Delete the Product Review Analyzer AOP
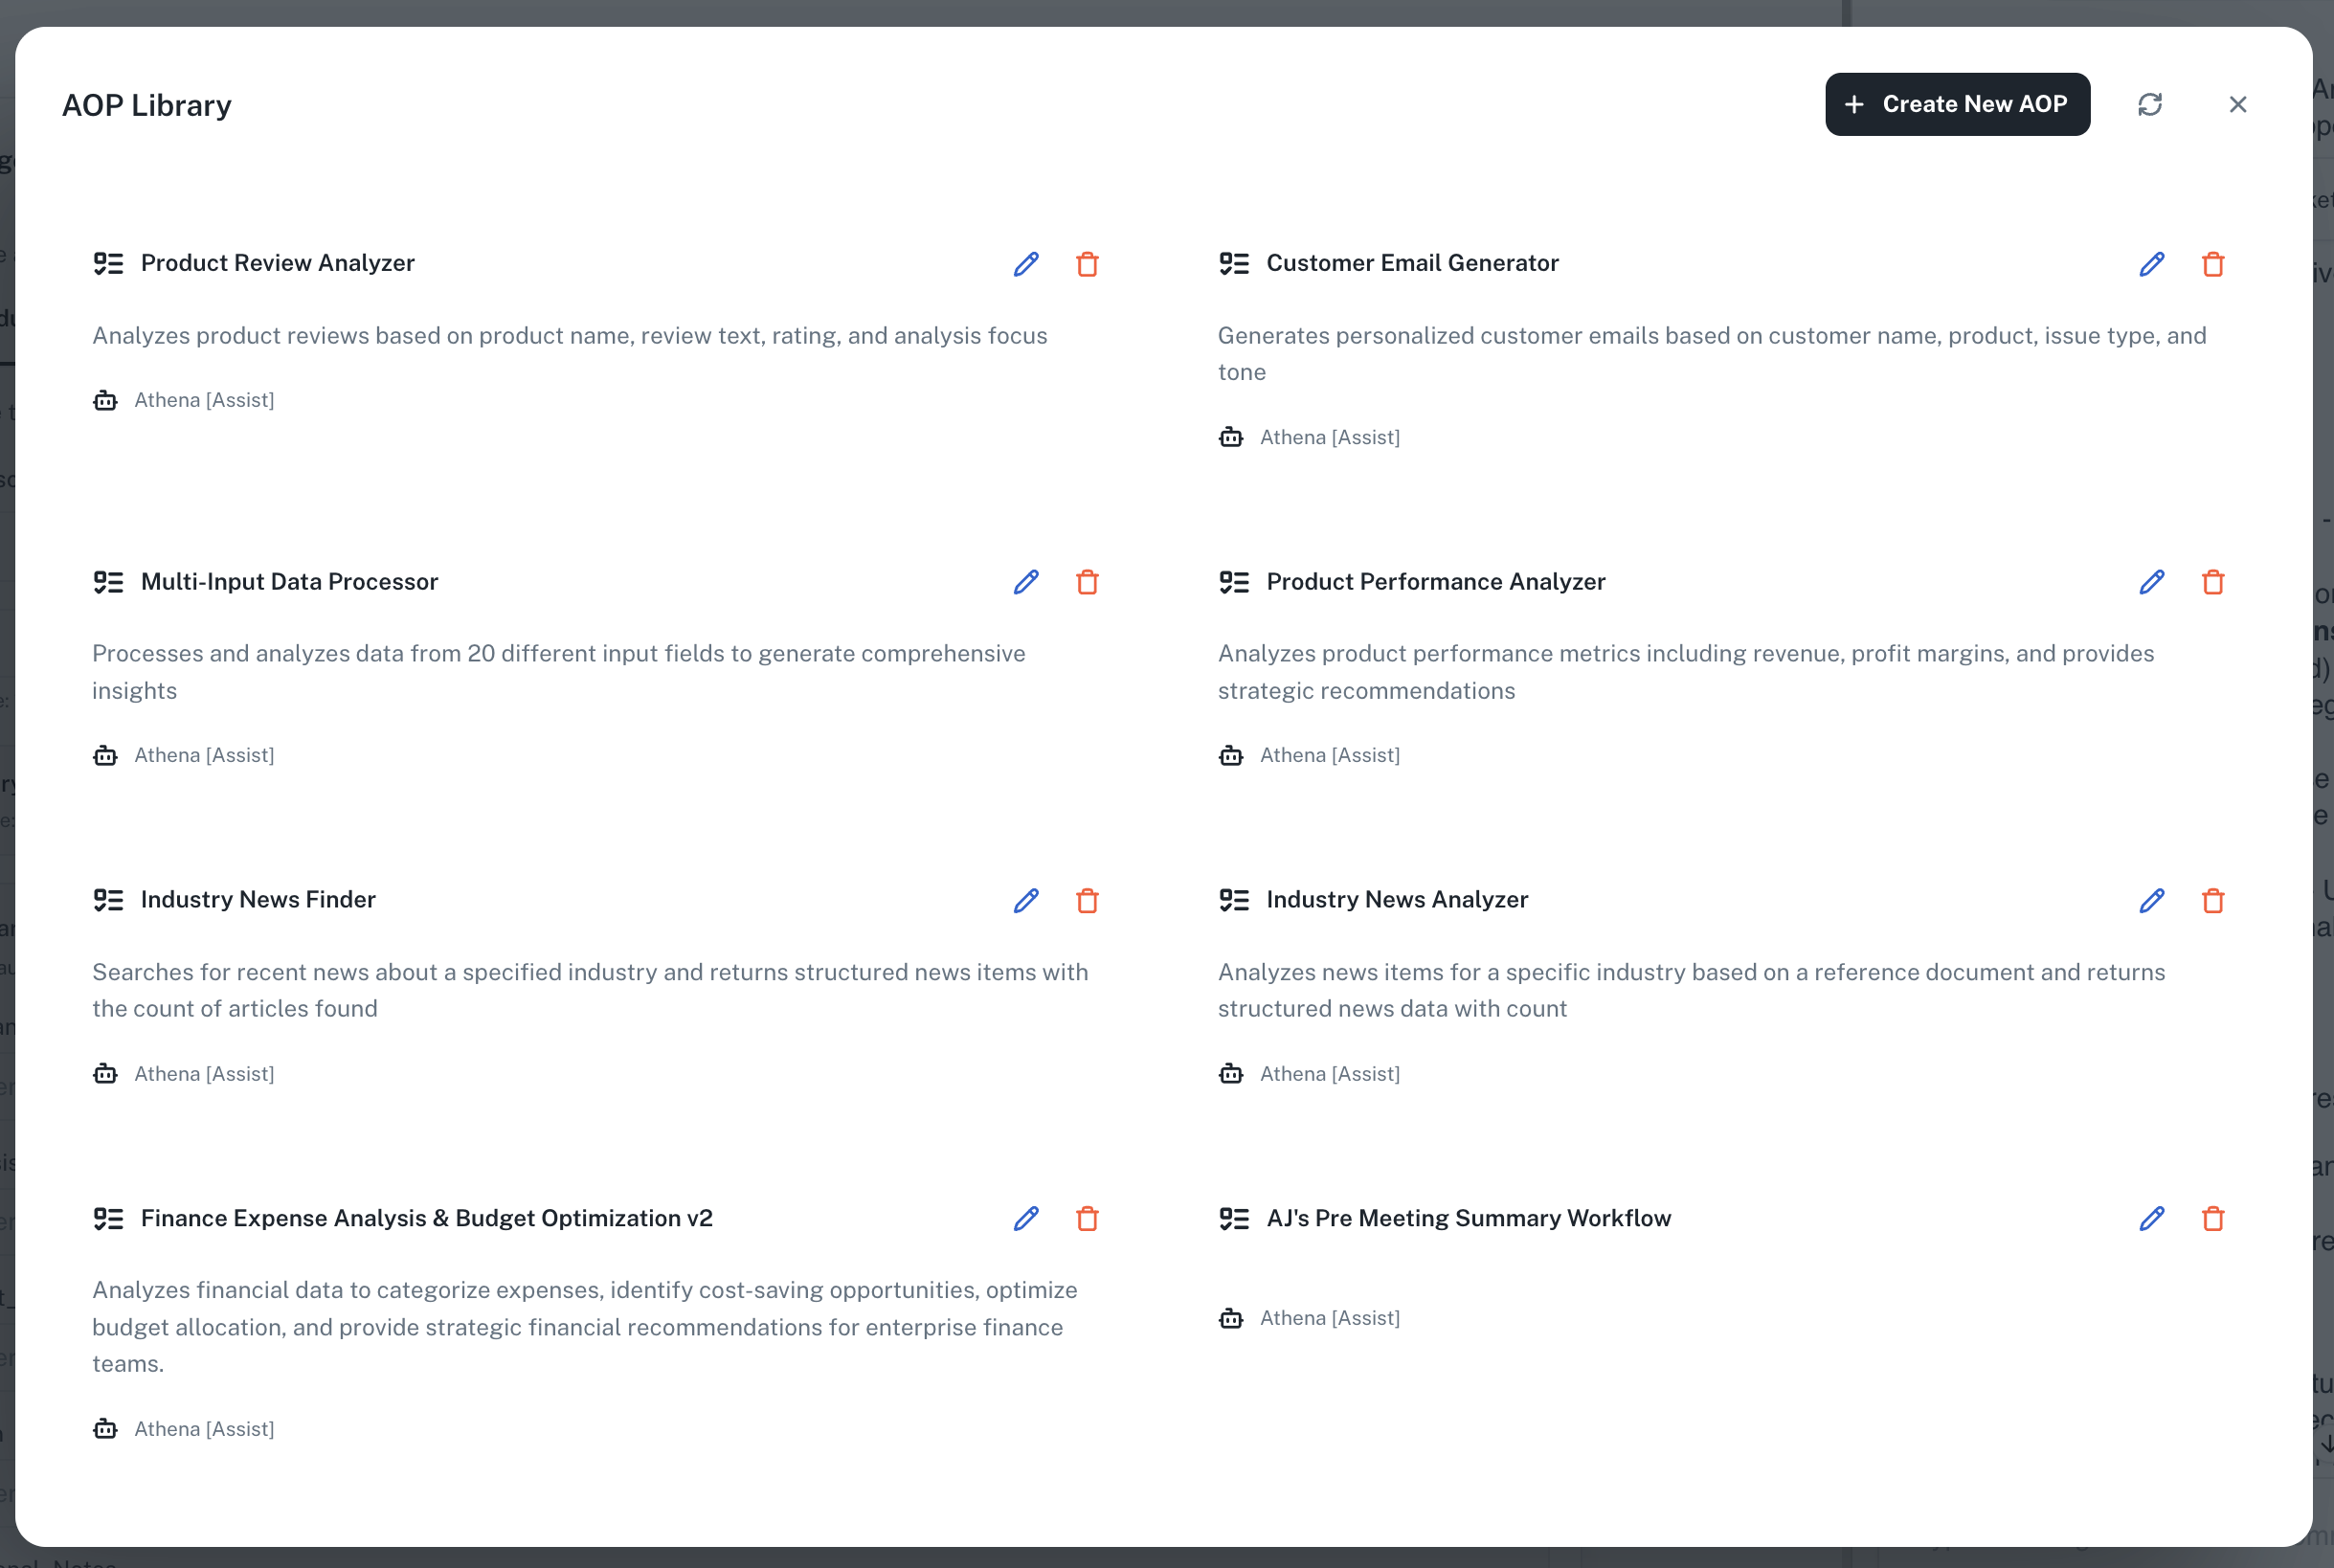The width and height of the screenshot is (2334, 1568). pyautogui.click(x=1087, y=264)
